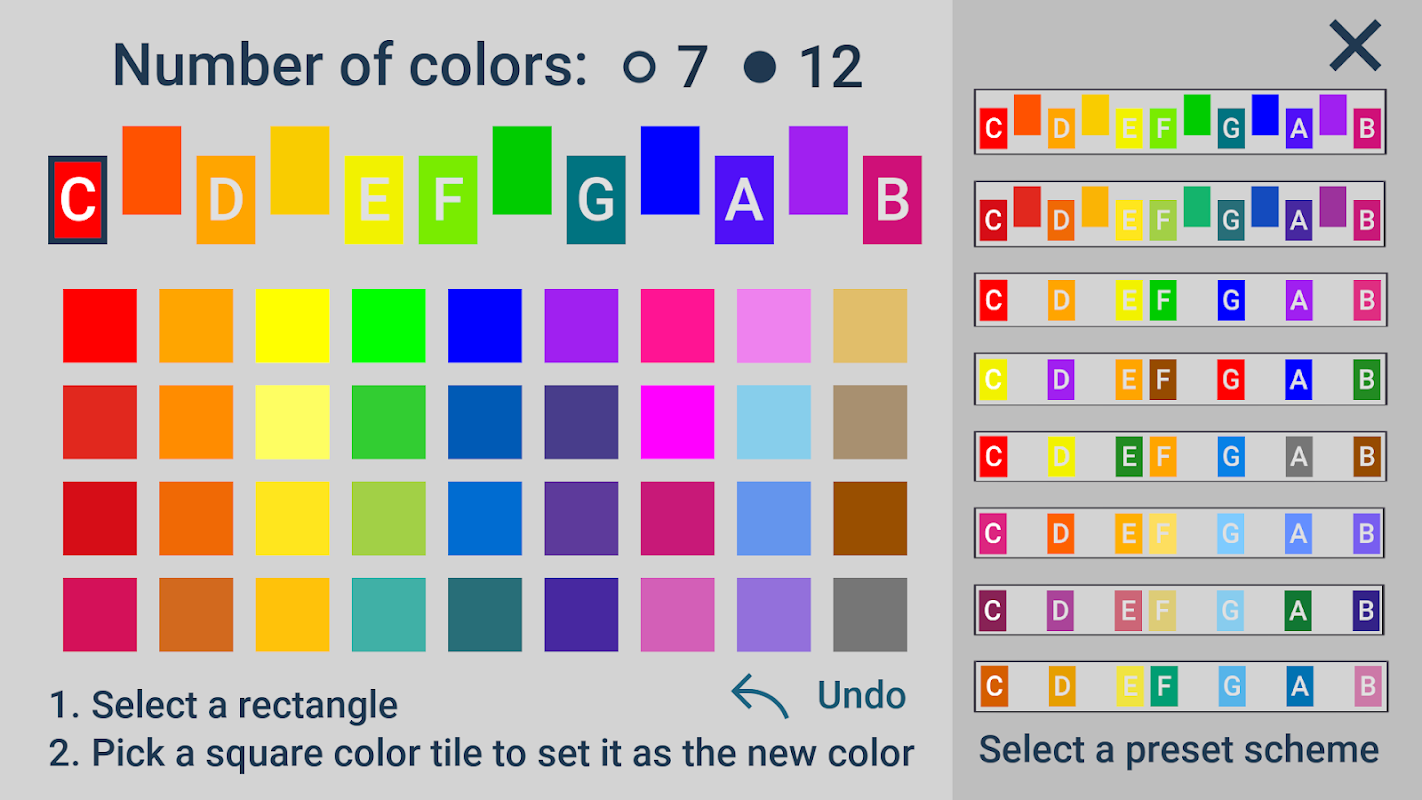Image resolution: width=1422 pixels, height=800 pixels.
Task: Choose the last preset scheme with orange C
Action: tap(1180, 686)
